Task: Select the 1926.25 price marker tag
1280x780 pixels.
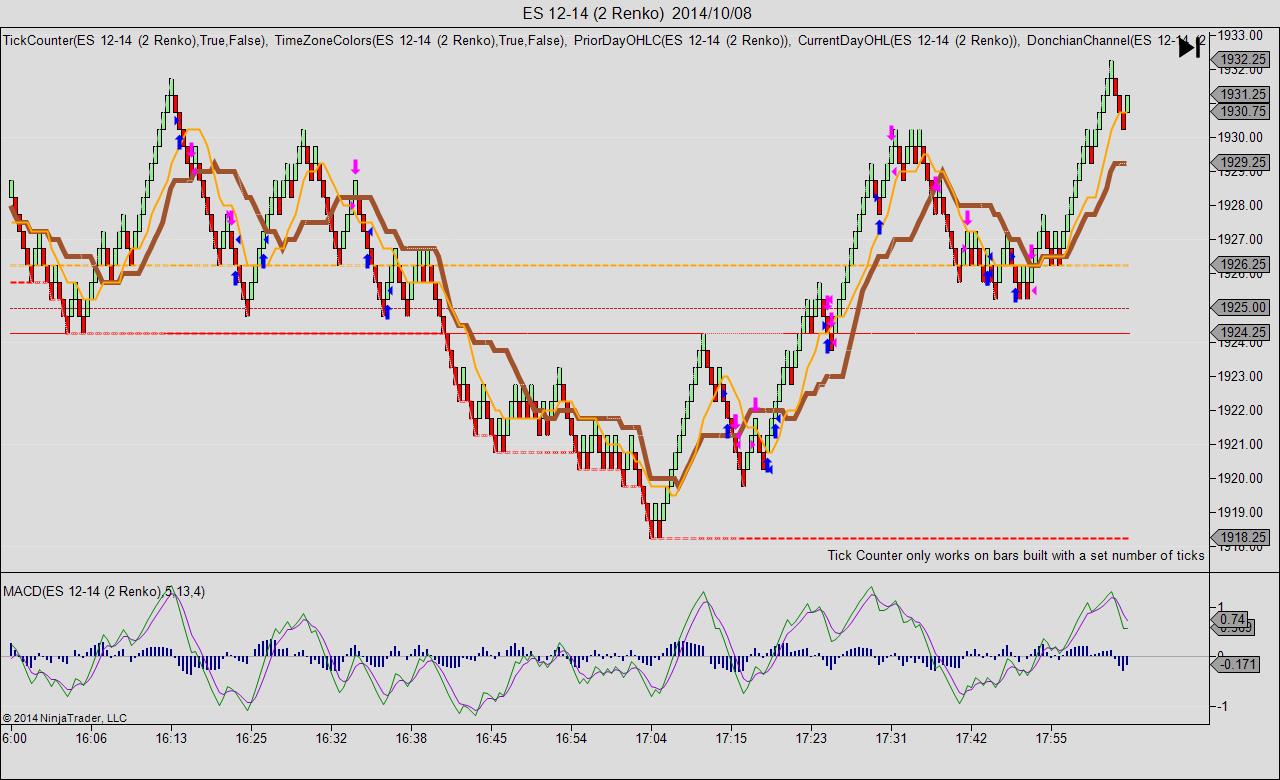Action: coord(1243,265)
